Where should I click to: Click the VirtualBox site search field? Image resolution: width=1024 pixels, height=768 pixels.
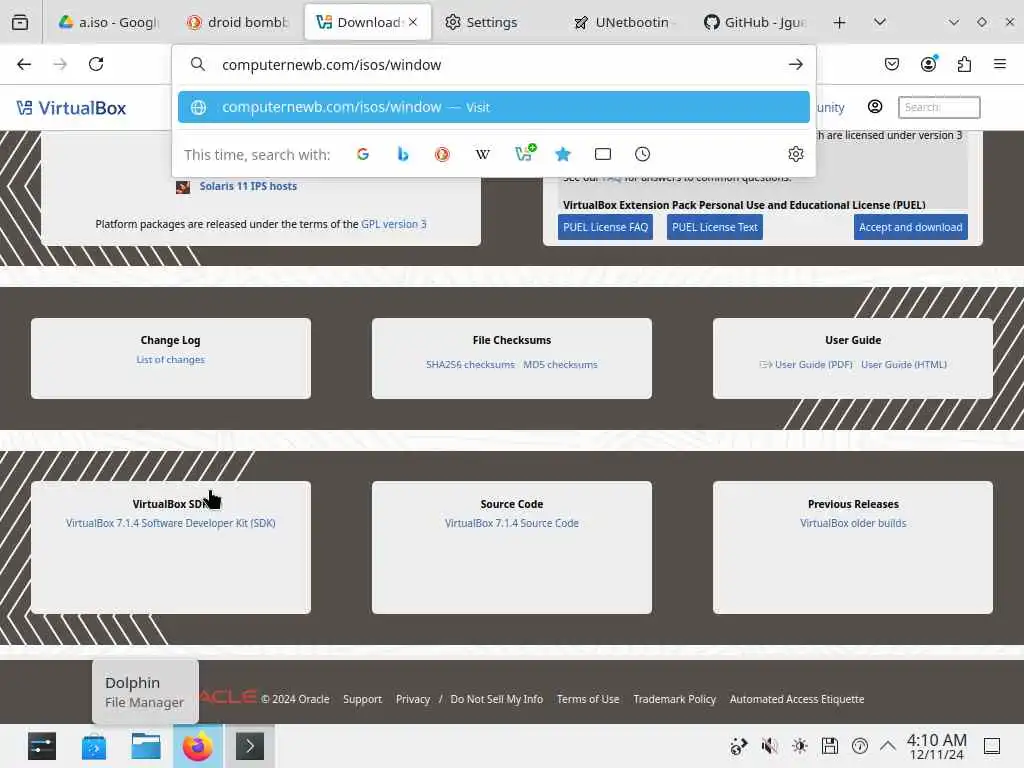(938, 107)
